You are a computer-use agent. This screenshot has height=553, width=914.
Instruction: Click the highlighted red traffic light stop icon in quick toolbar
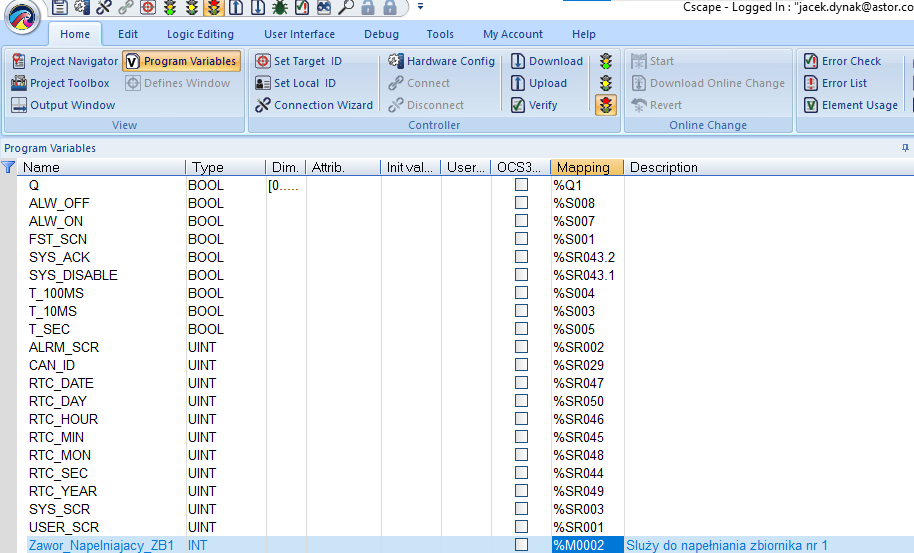point(214,7)
